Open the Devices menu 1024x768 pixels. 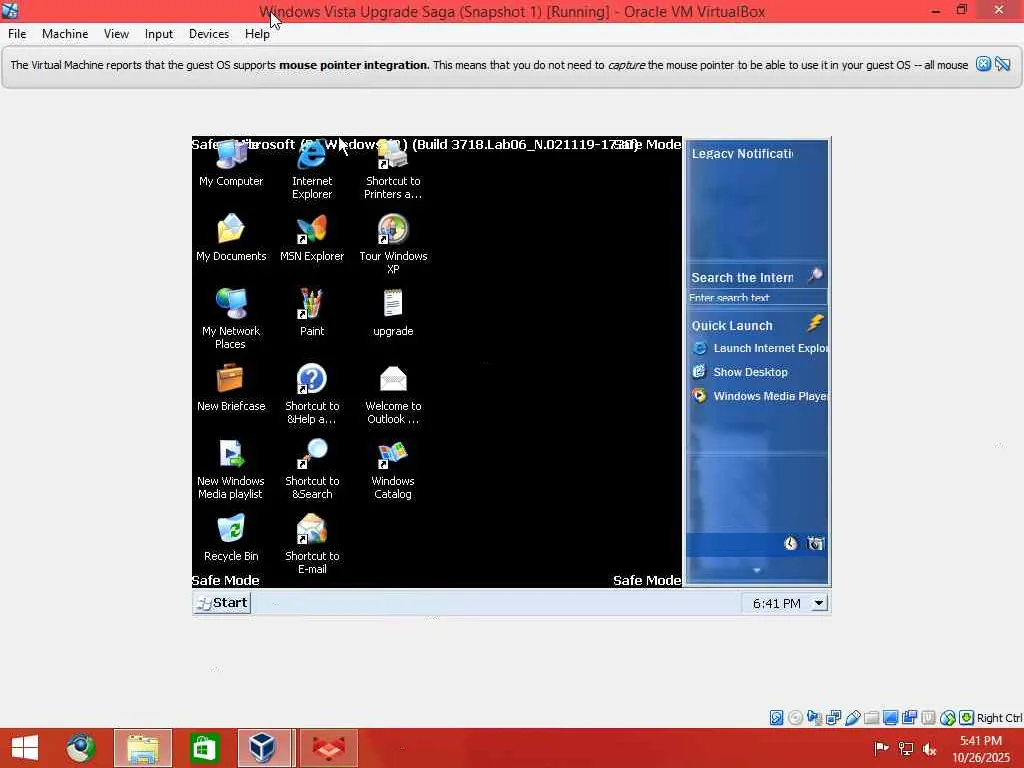209,34
